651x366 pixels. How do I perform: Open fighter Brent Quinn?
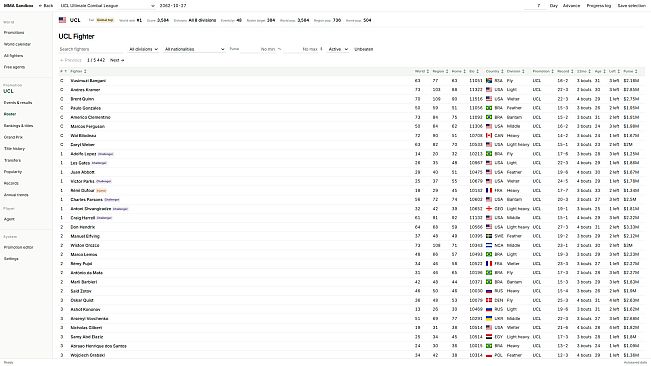[x=82, y=99]
